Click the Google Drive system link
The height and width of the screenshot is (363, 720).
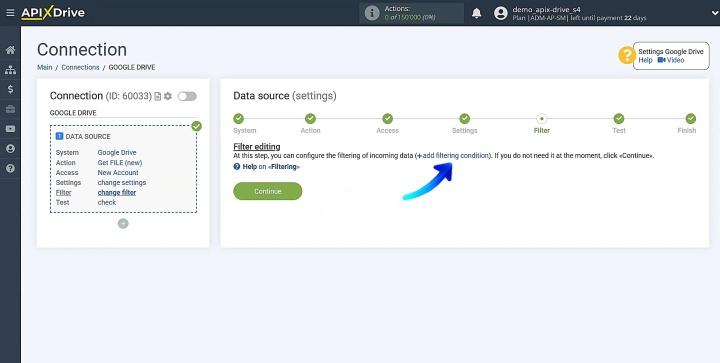tap(117, 152)
